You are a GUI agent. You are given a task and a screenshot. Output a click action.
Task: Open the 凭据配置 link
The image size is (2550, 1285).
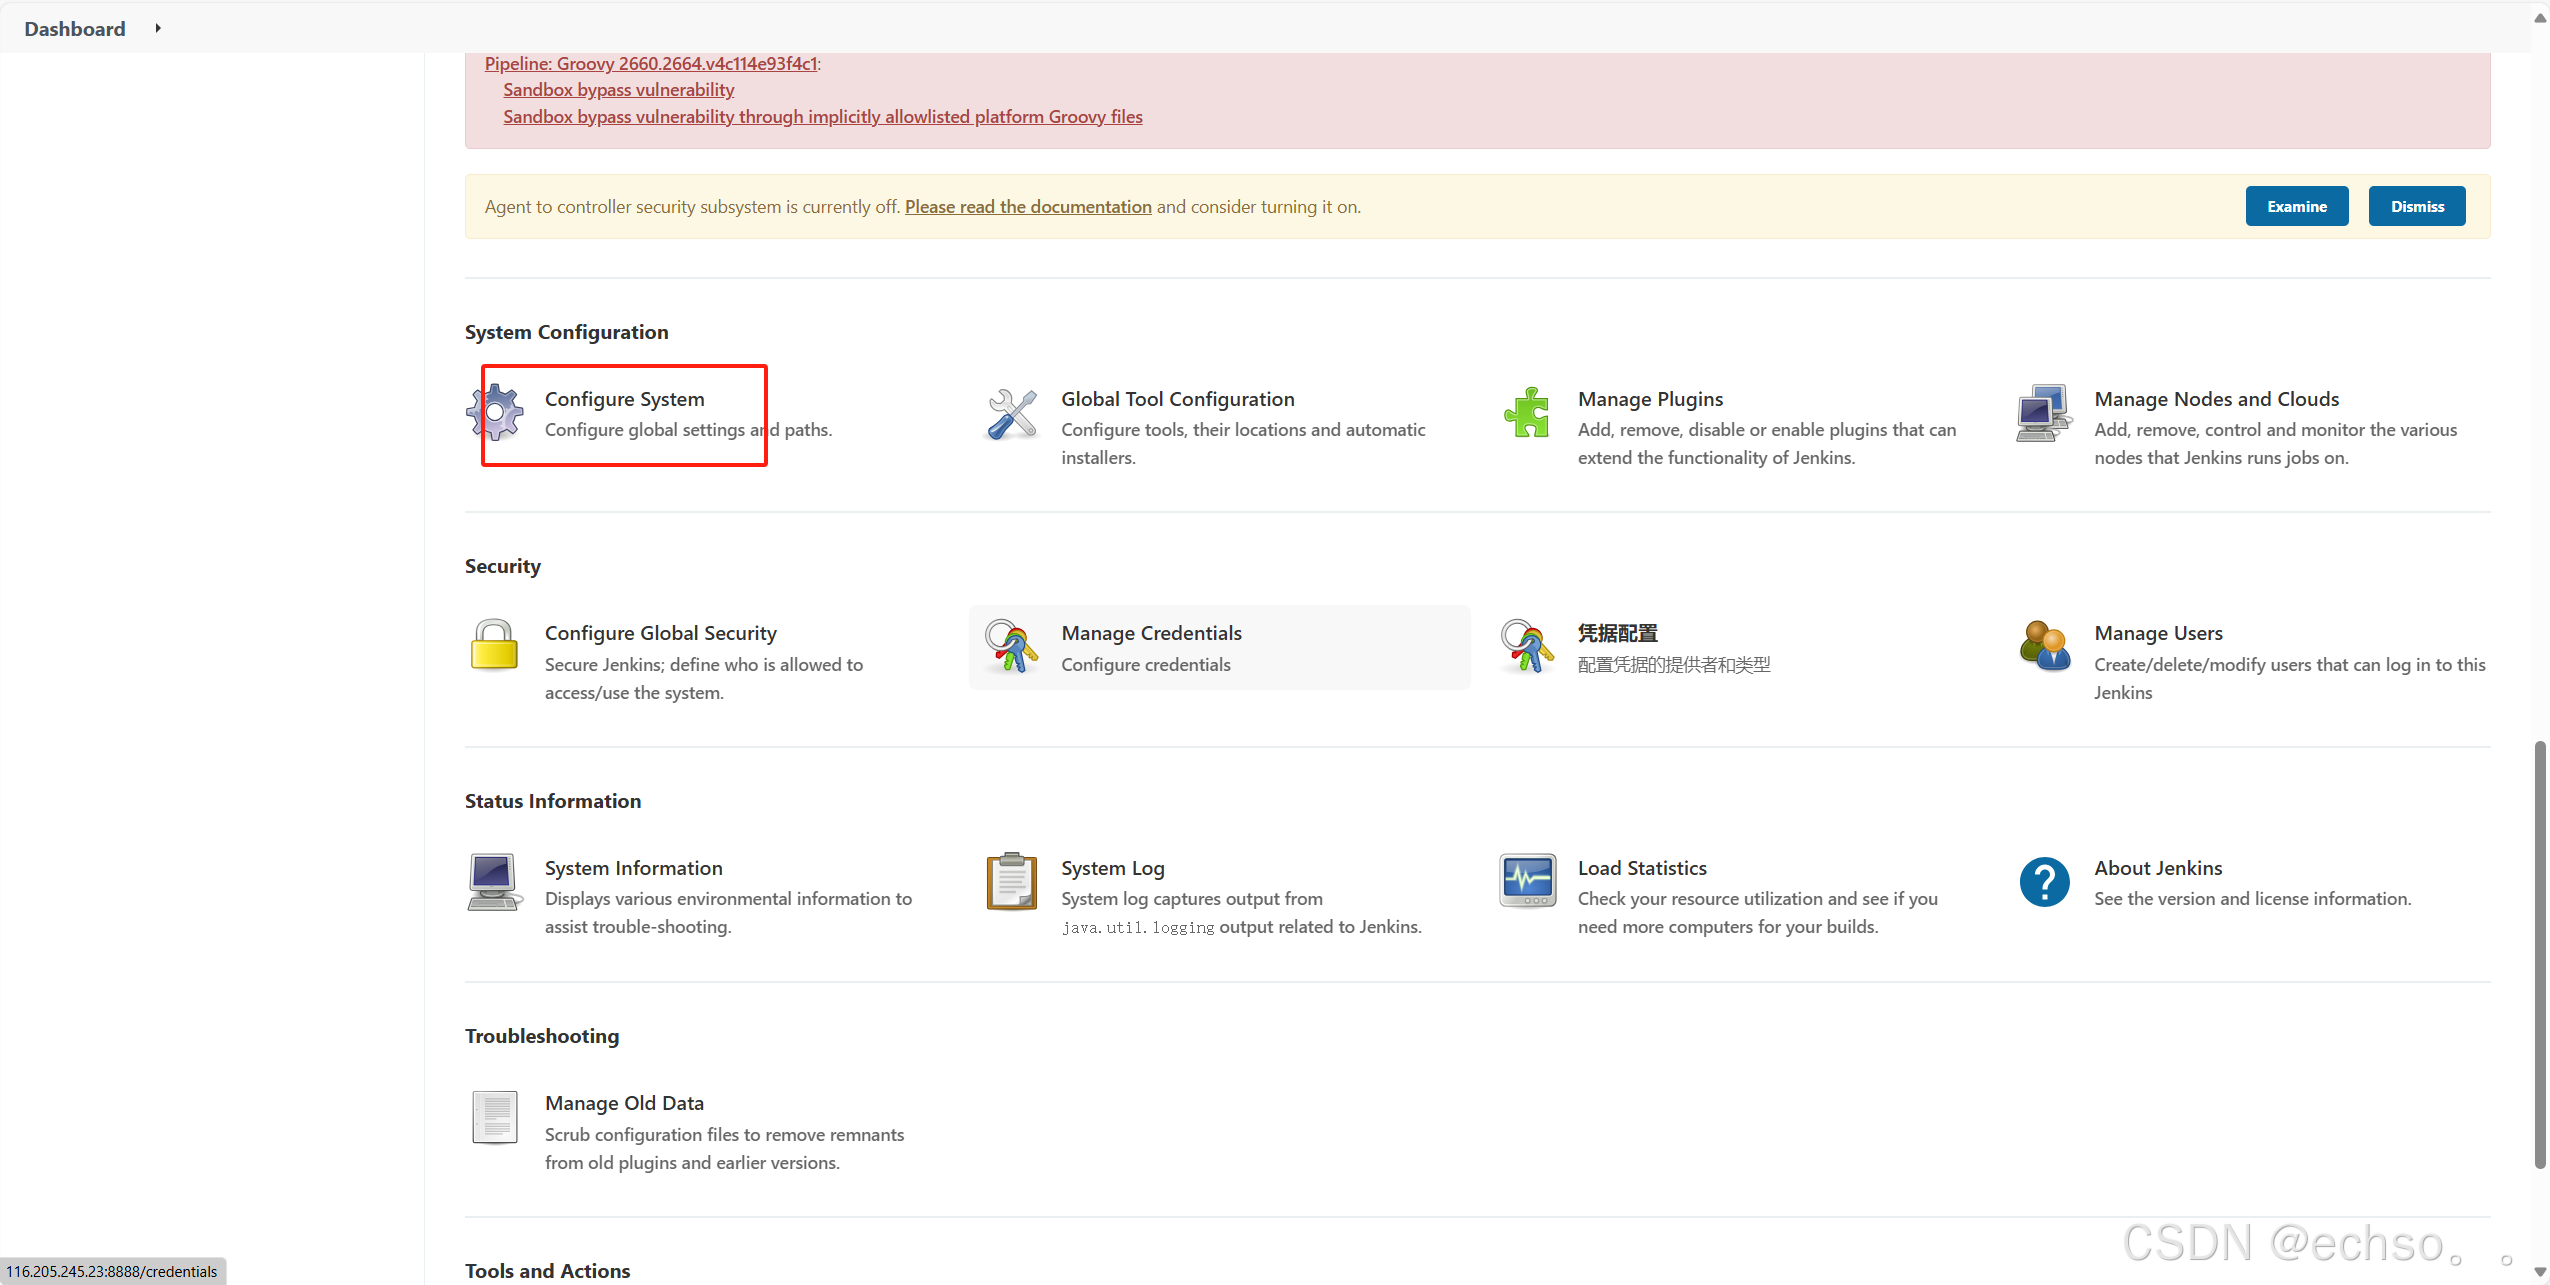pos(1617,633)
